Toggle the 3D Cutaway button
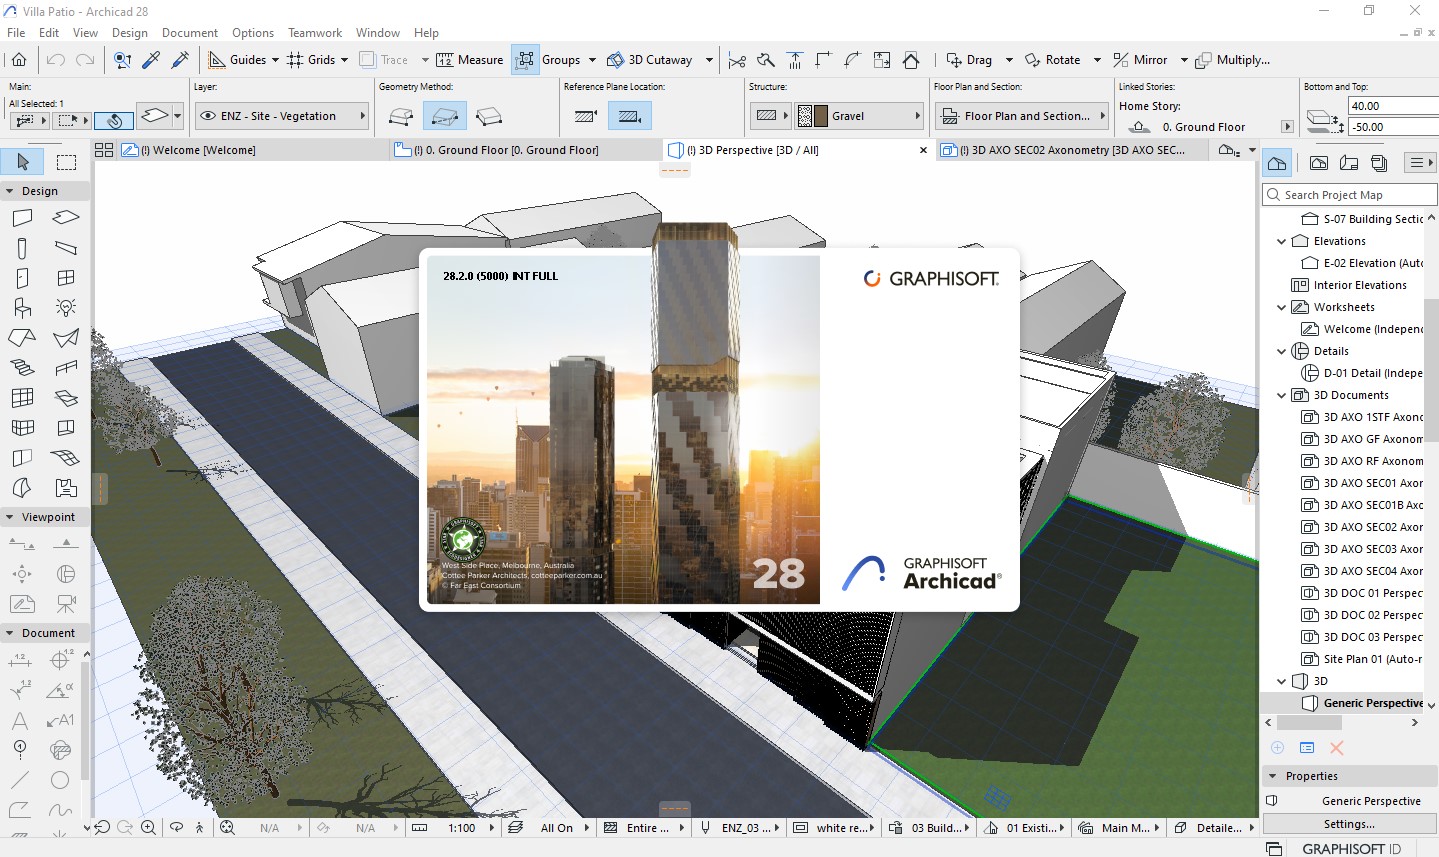This screenshot has height=857, width=1439. coord(649,60)
